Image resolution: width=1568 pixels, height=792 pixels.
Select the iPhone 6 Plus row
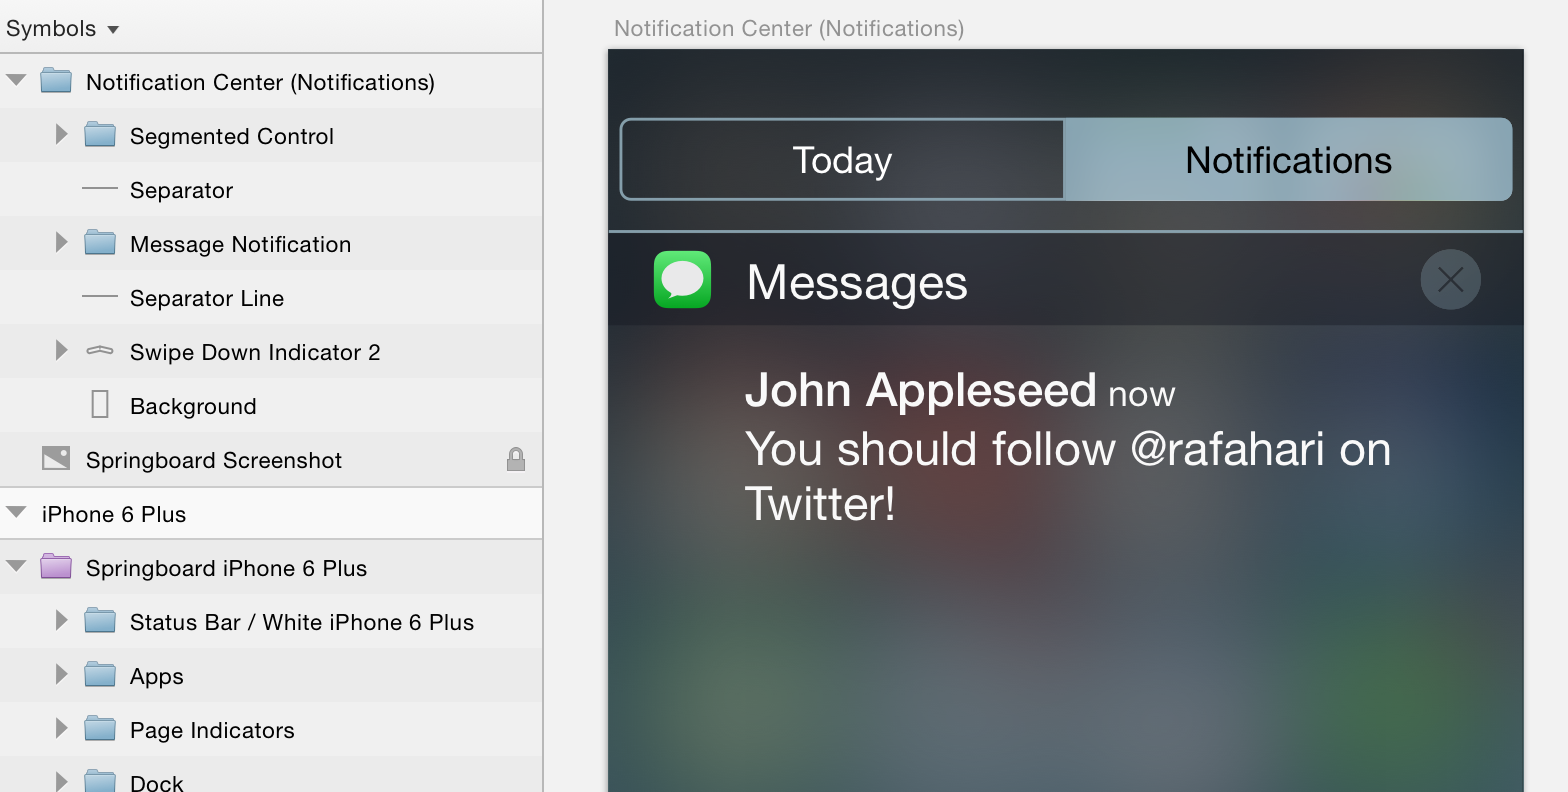(x=271, y=513)
